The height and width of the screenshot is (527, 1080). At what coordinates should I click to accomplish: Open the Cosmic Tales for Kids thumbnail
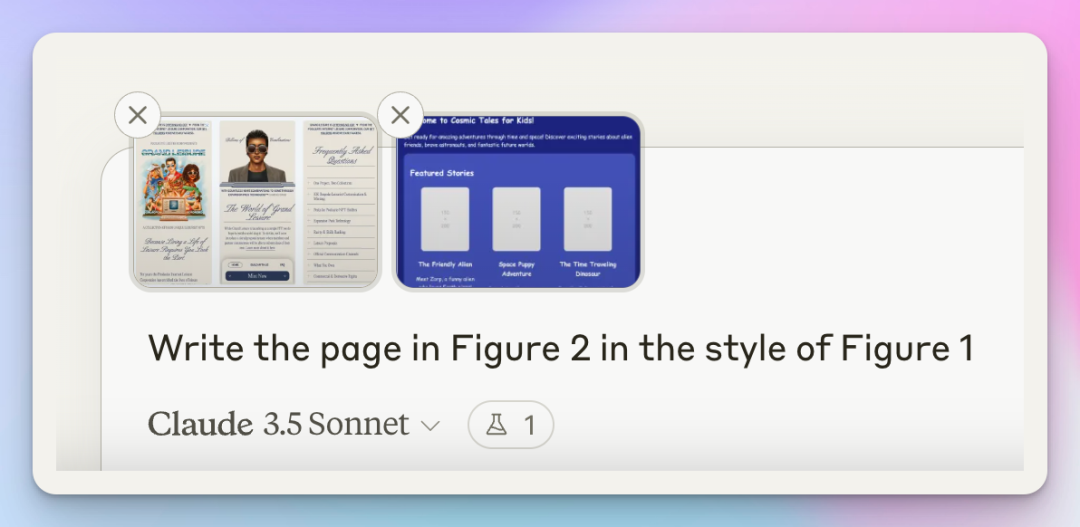(x=518, y=203)
